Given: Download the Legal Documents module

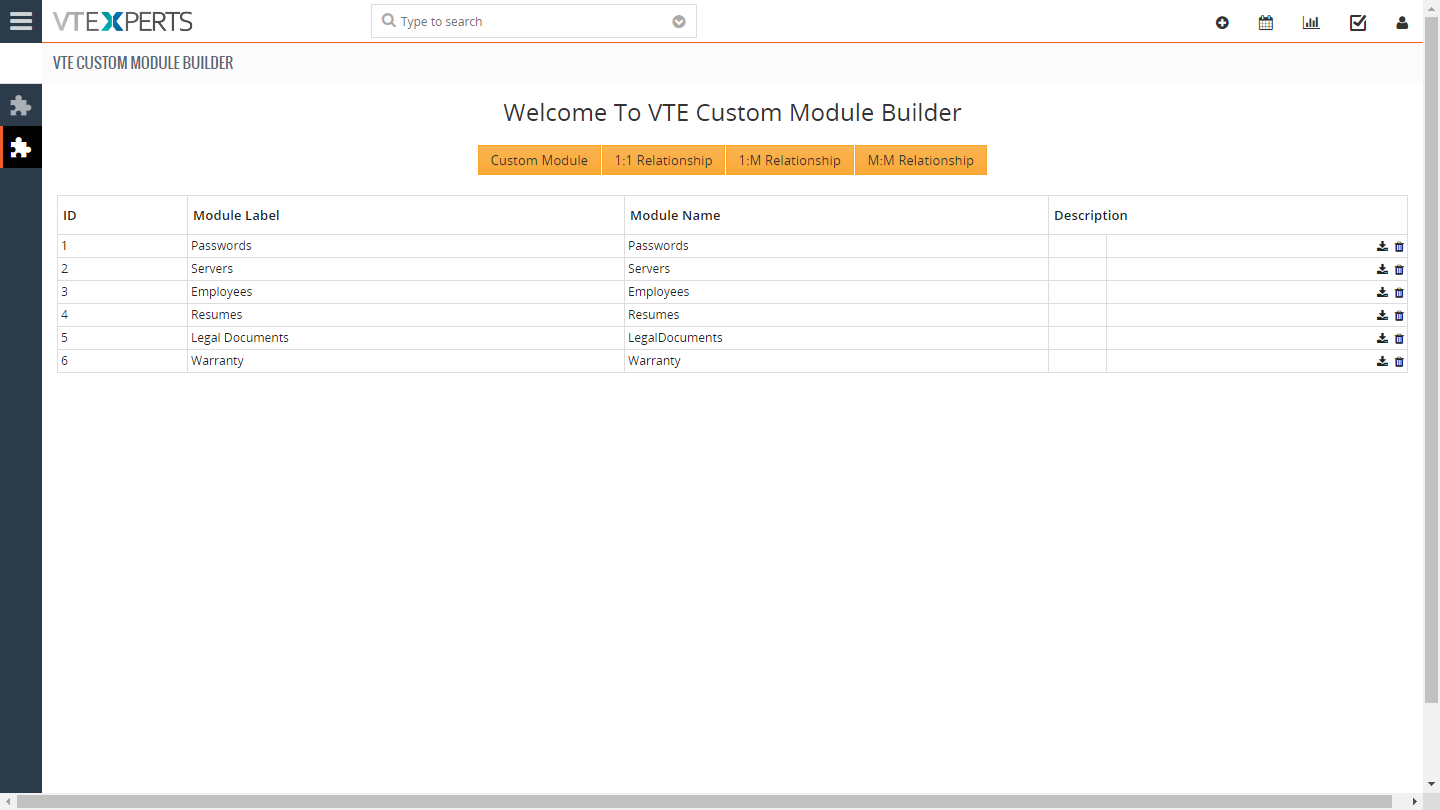Looking at the screenshot, I should 1382,338.
